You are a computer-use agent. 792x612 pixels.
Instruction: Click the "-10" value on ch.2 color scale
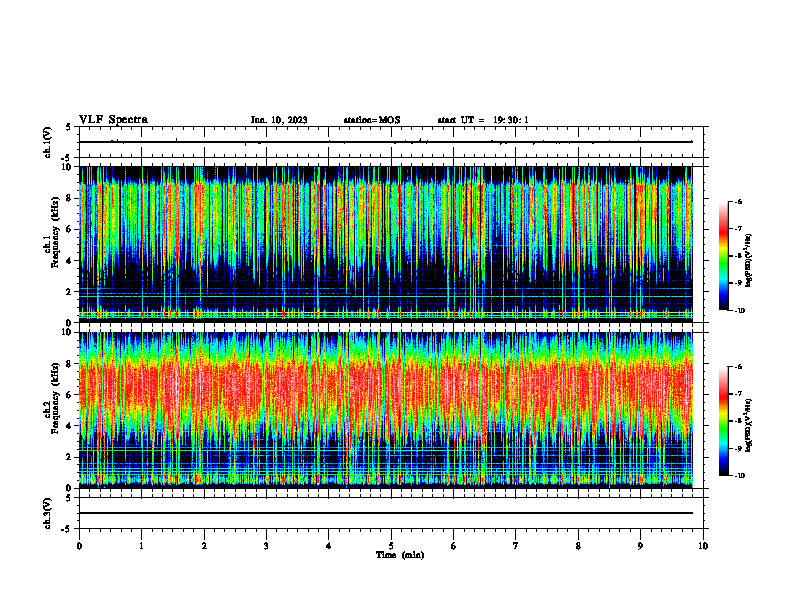739,476
